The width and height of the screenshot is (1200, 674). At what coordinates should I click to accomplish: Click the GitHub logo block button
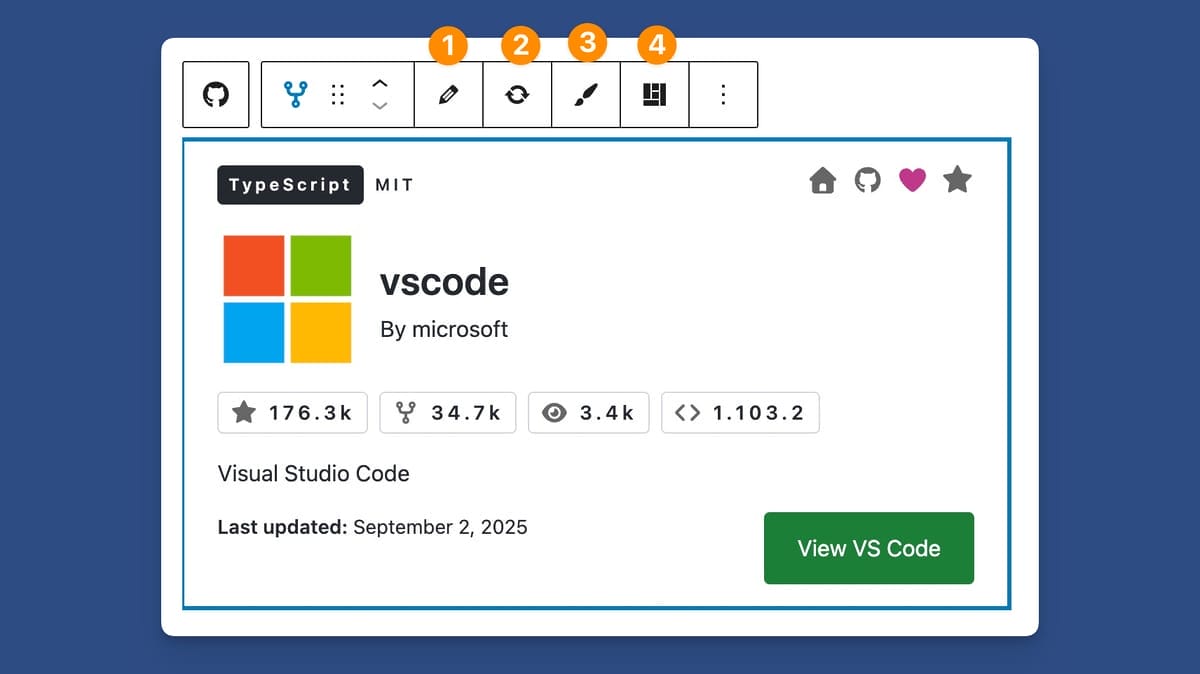coord(216,95)
